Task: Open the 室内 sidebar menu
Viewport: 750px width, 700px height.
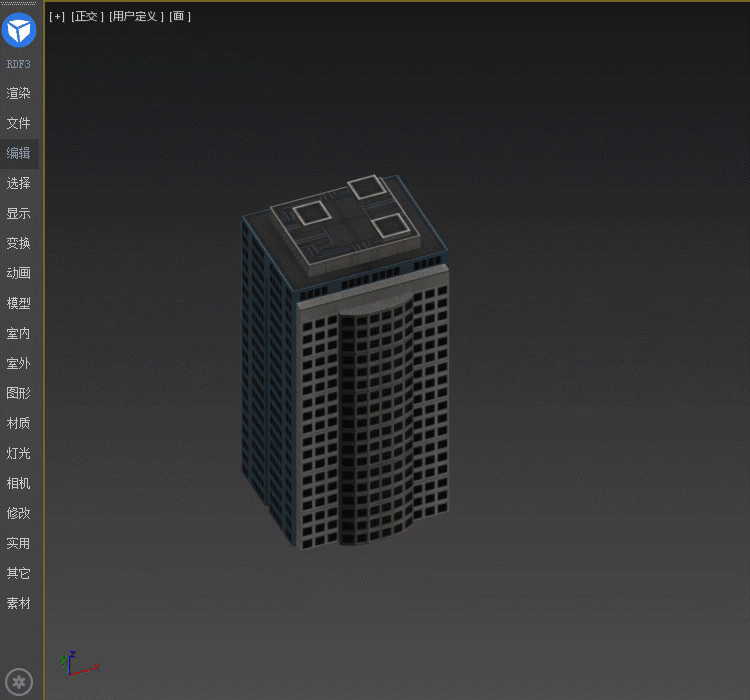Action: click(19, 333)
